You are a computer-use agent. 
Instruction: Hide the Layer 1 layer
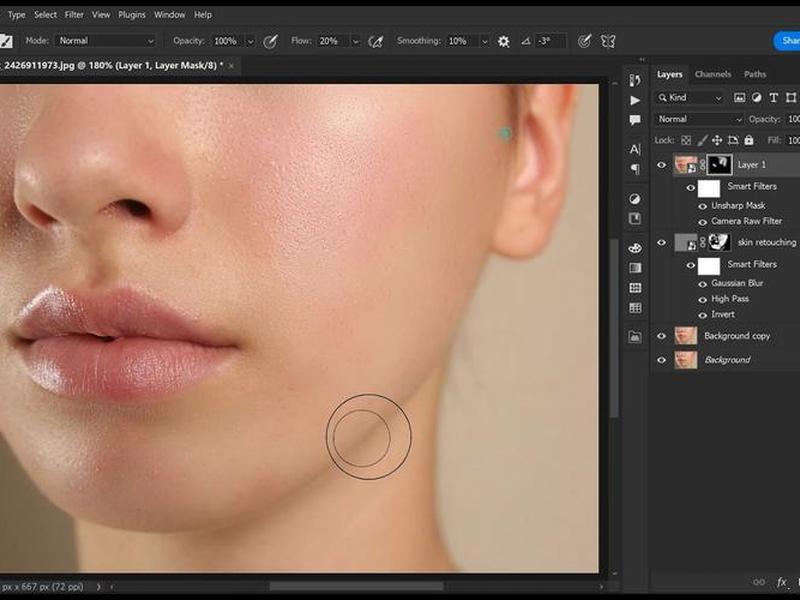pos(662,165)
